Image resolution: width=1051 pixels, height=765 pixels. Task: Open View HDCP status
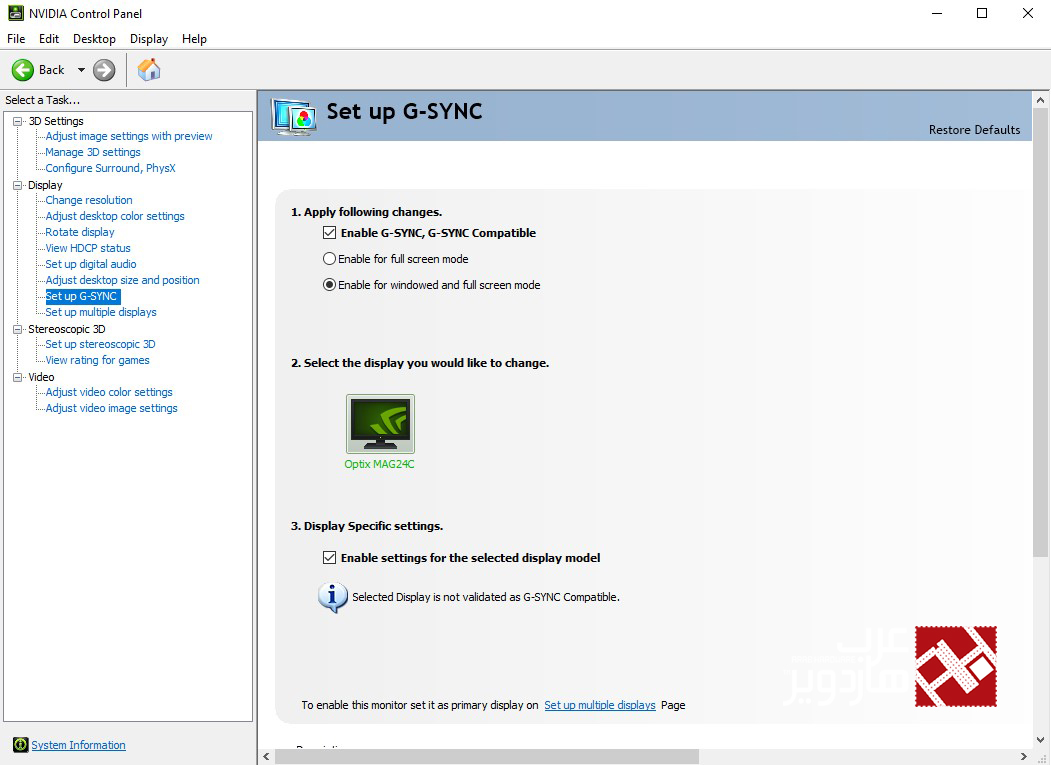click(88, 249)
